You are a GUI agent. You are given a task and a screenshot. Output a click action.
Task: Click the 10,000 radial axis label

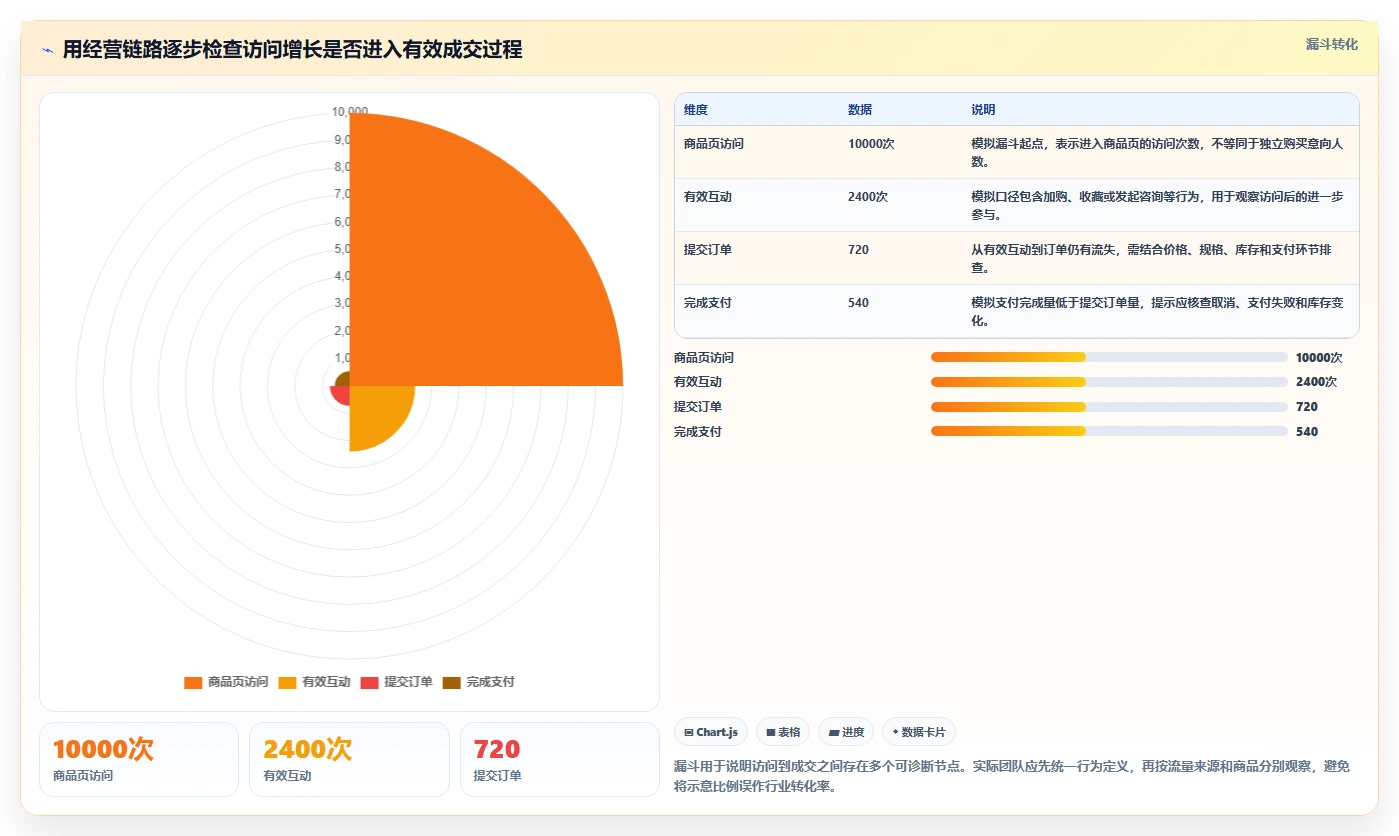point(350,112)
